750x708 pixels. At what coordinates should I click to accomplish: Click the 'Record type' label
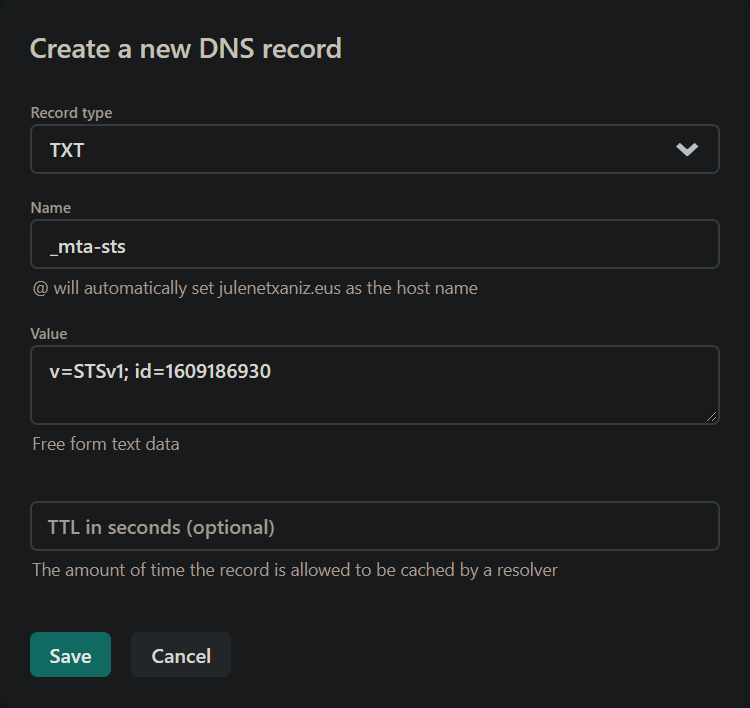click(x=71, y=113)
